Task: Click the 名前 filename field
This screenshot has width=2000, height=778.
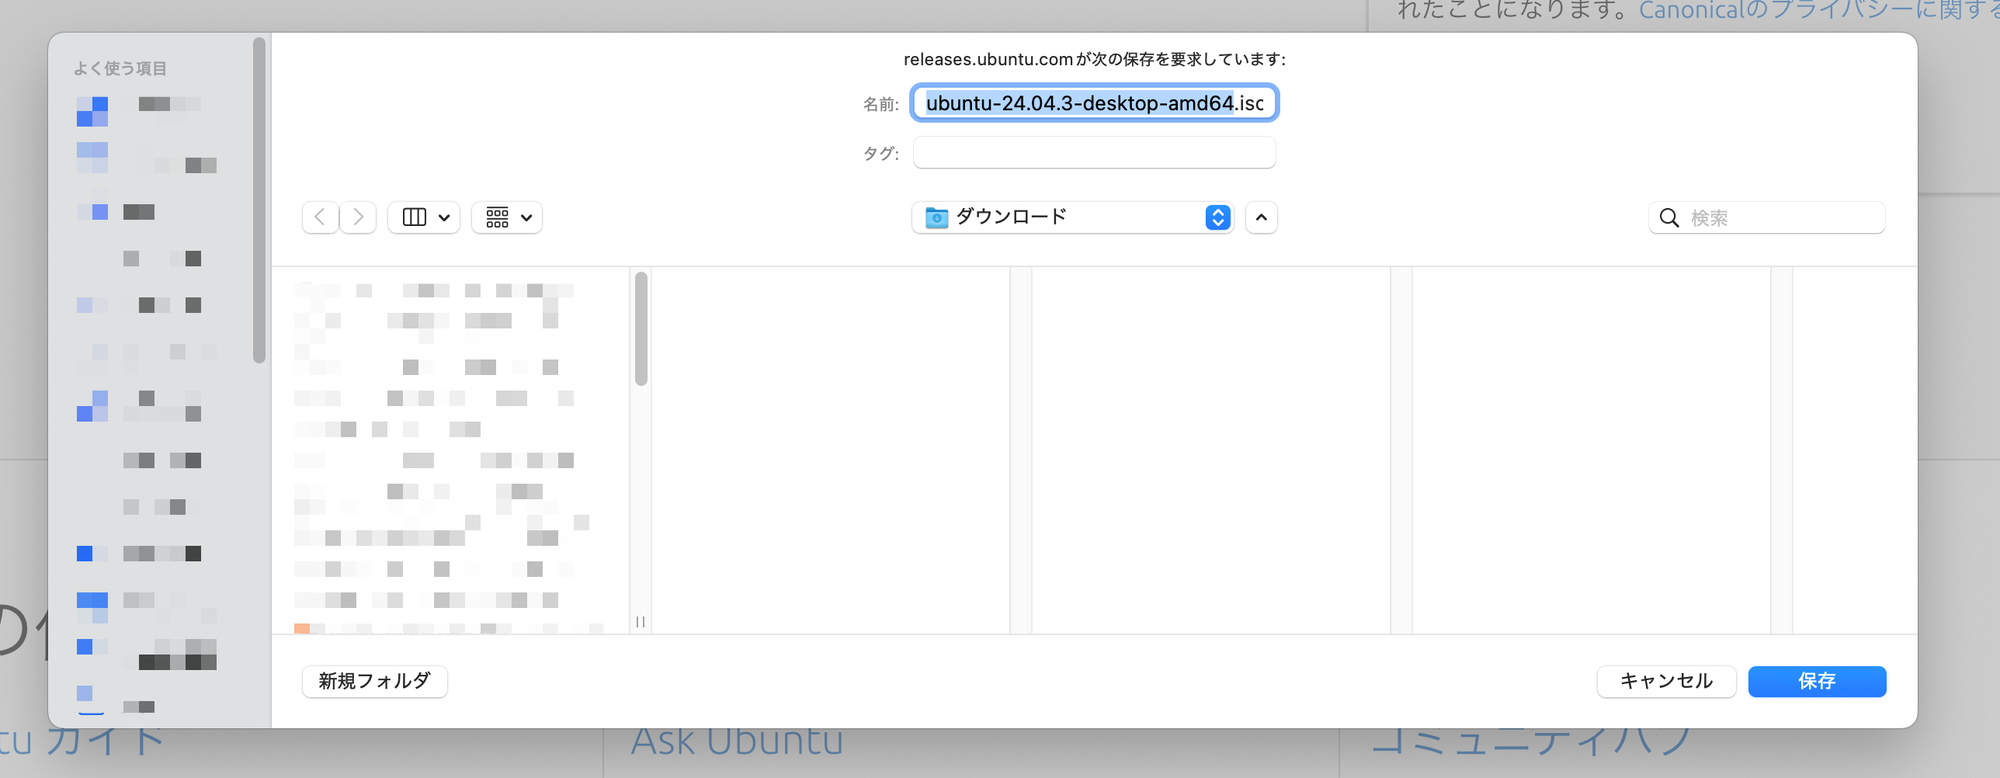Action: [1094, 103]
